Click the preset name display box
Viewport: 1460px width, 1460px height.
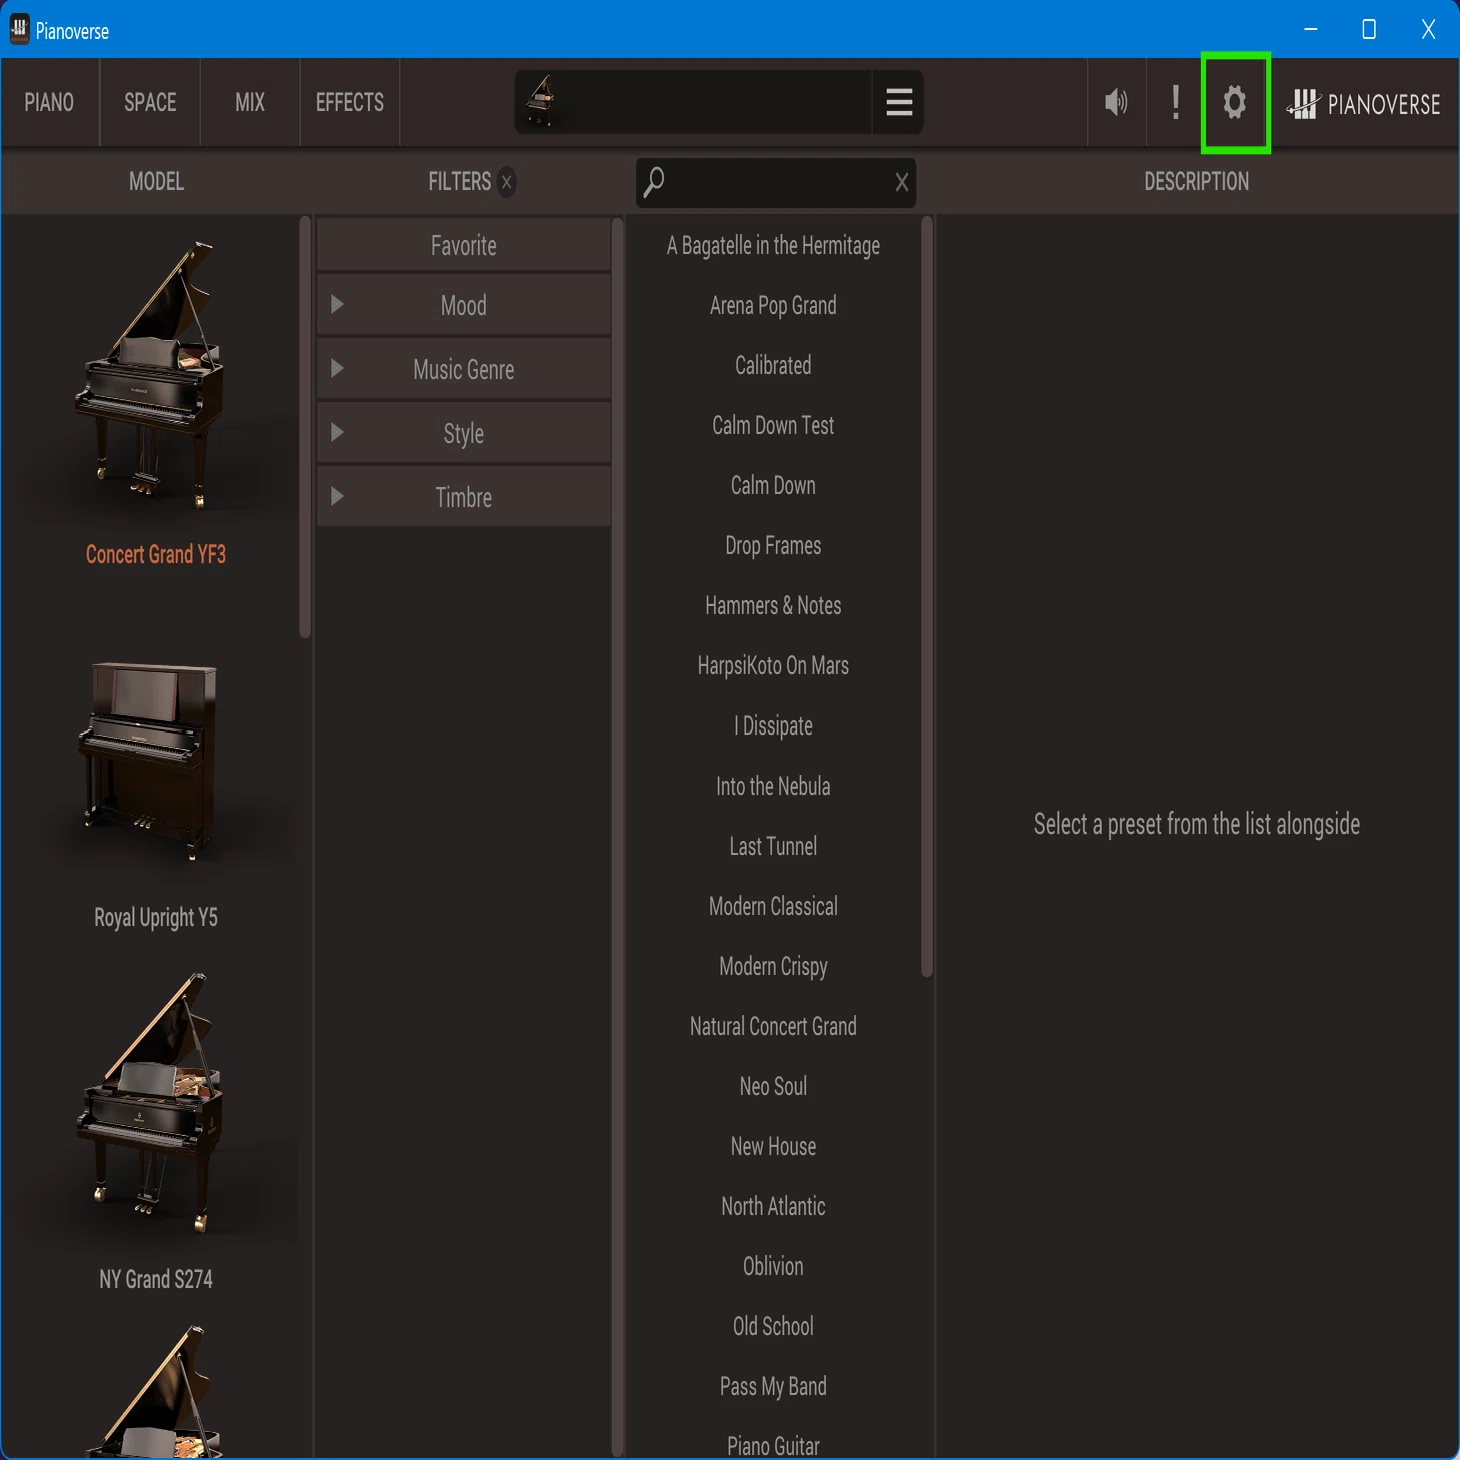(x=694, y=102)
